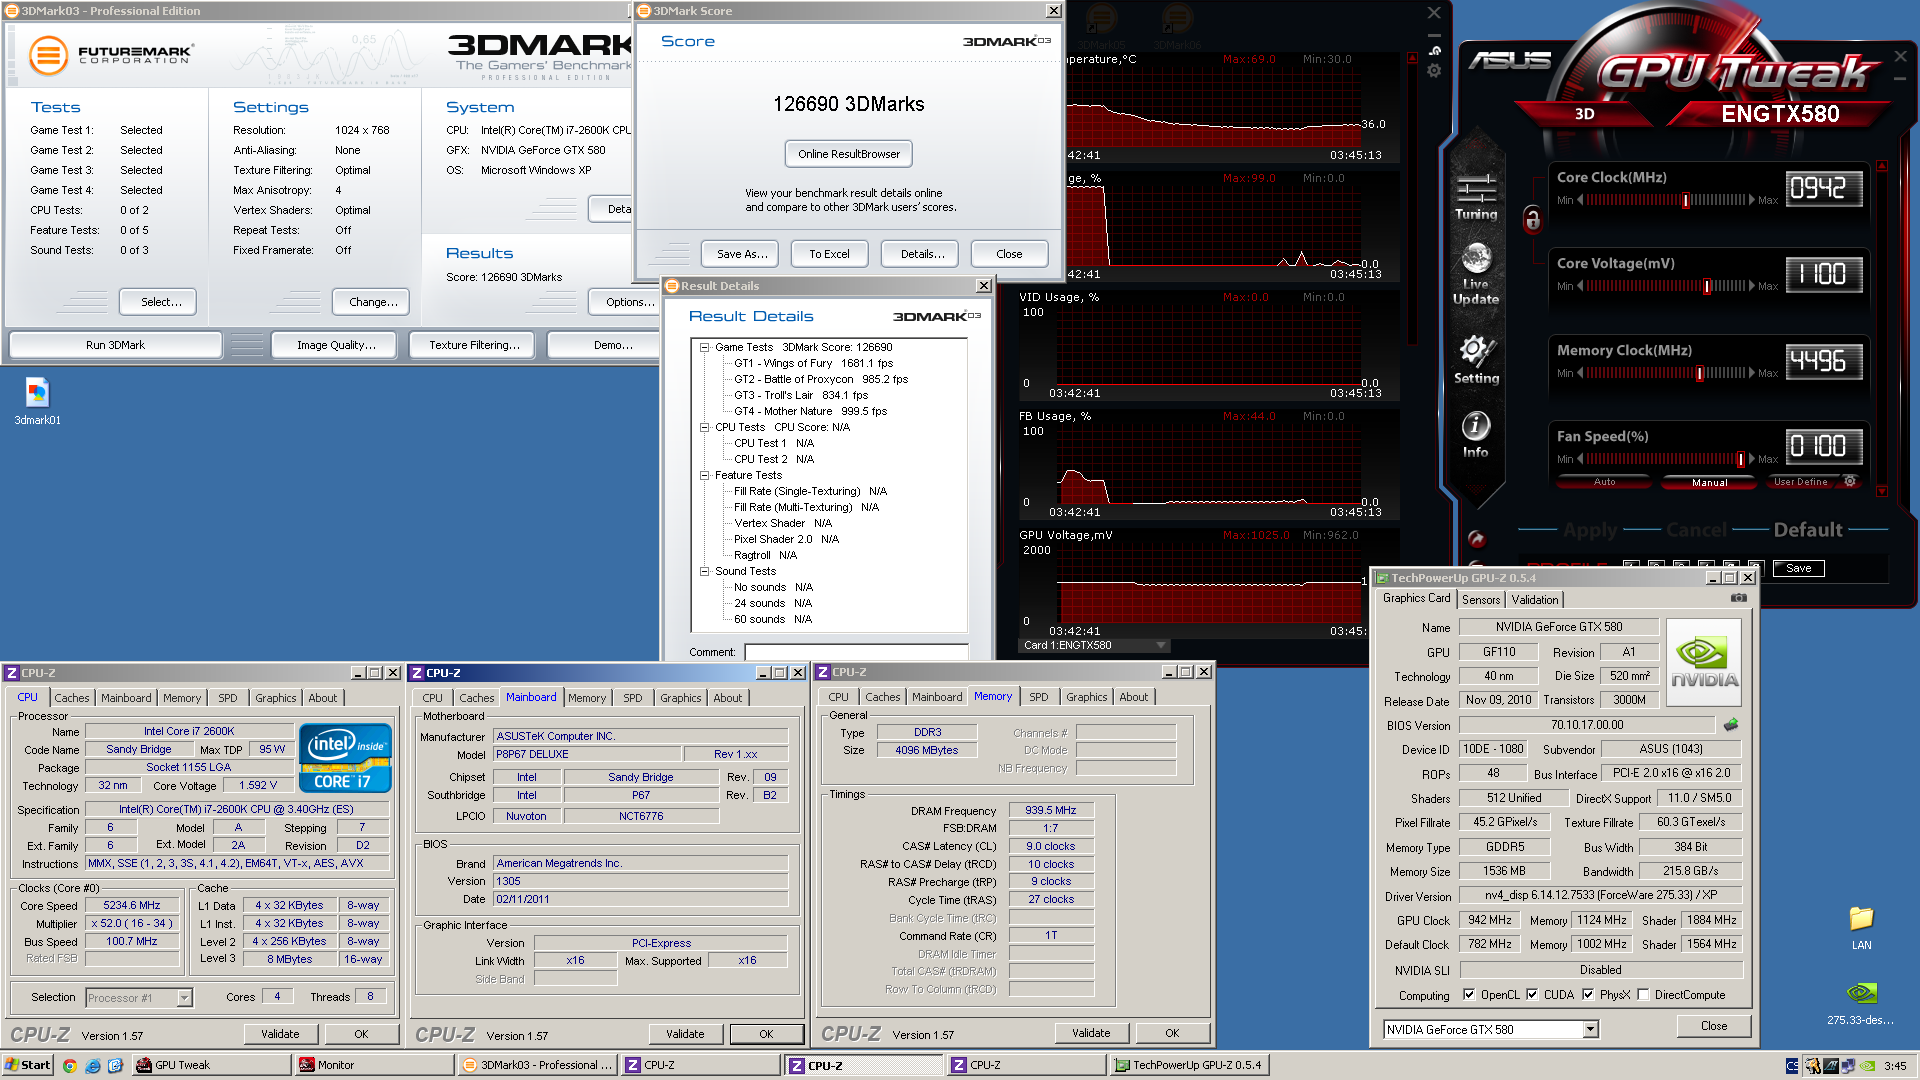1920x1080 pixels.
Task: Click the BIOS save chip icon in GPU-Z
Action: coord(1731,725)
